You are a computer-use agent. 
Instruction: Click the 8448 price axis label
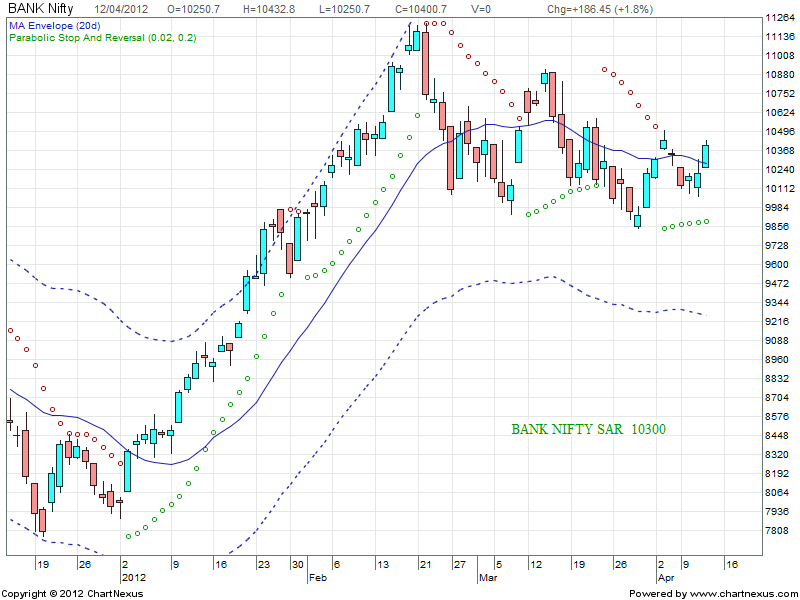(778, 436)
